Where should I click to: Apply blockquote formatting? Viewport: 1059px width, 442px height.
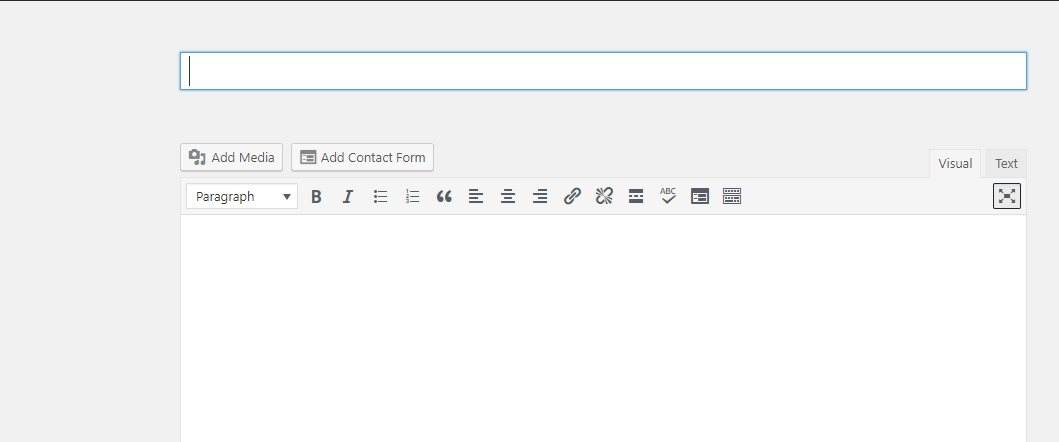pyautogui.click(x=444, y=197)
